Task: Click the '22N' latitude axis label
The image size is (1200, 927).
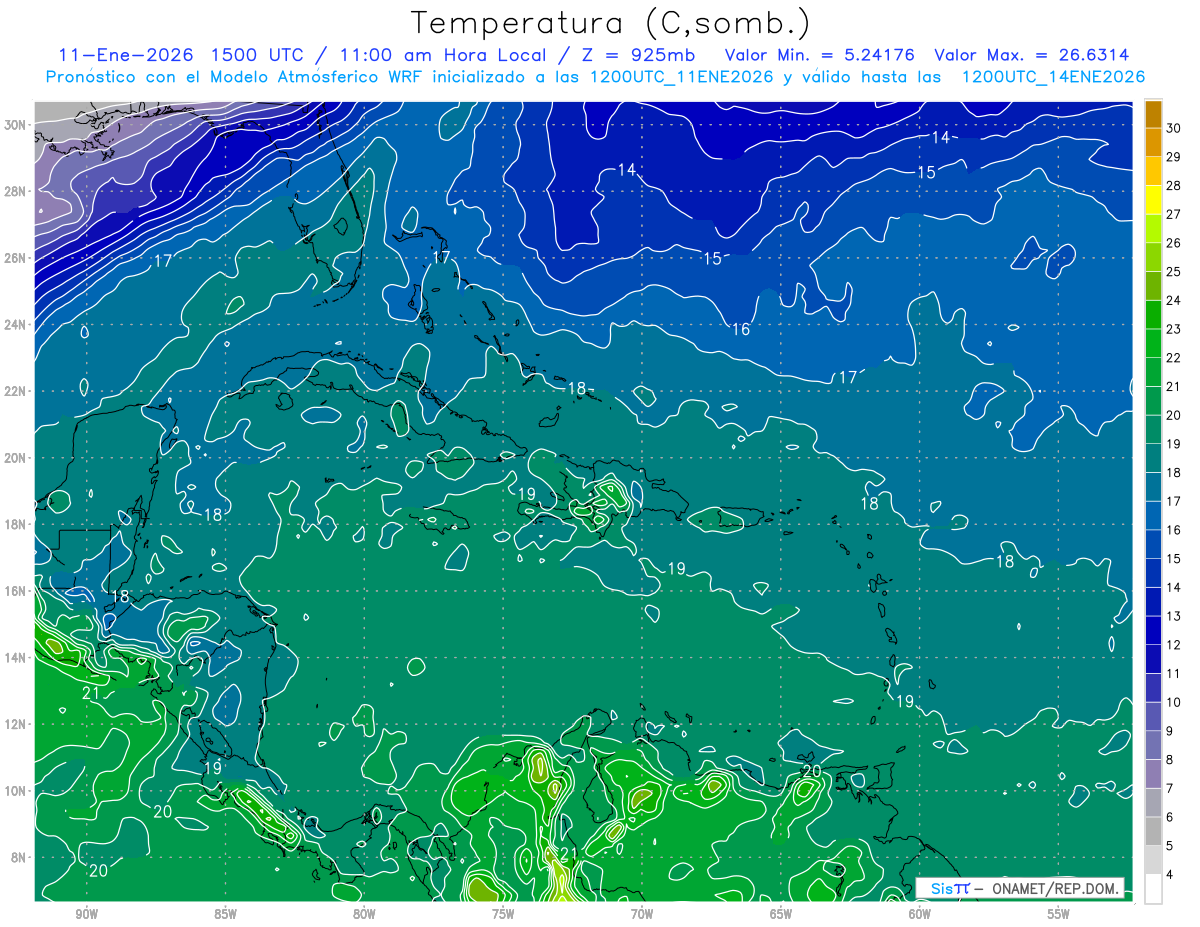Action: [x=15, y=391]
